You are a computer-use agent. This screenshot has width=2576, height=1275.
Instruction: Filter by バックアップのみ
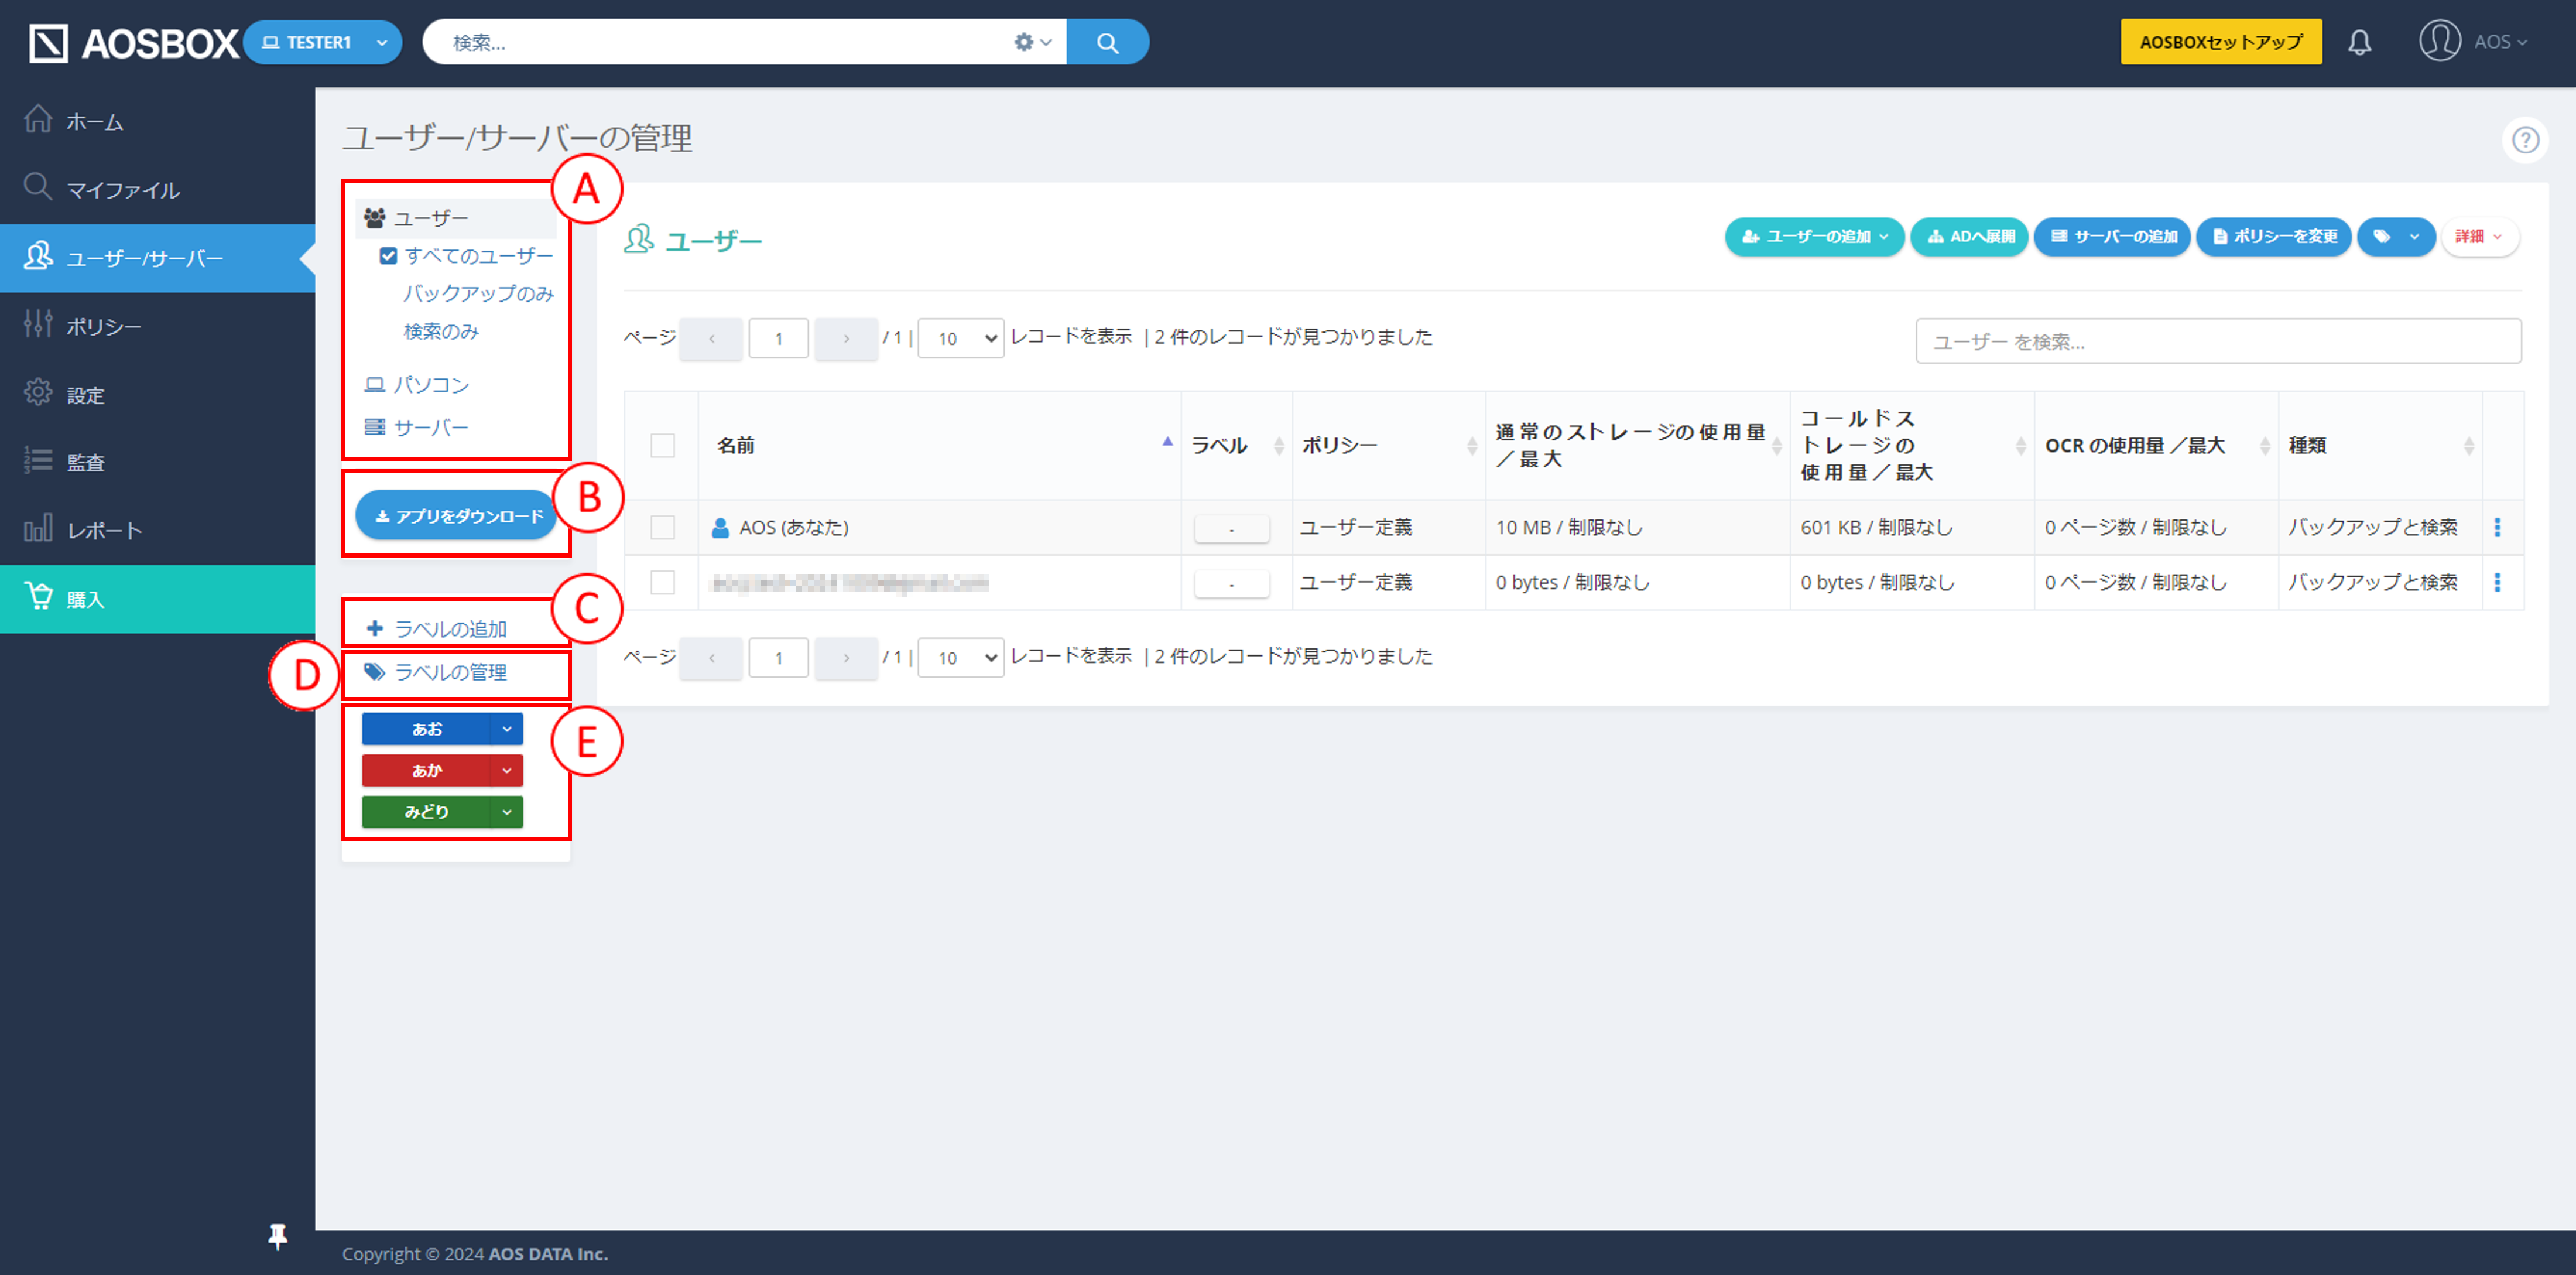(x=478, y=294)
